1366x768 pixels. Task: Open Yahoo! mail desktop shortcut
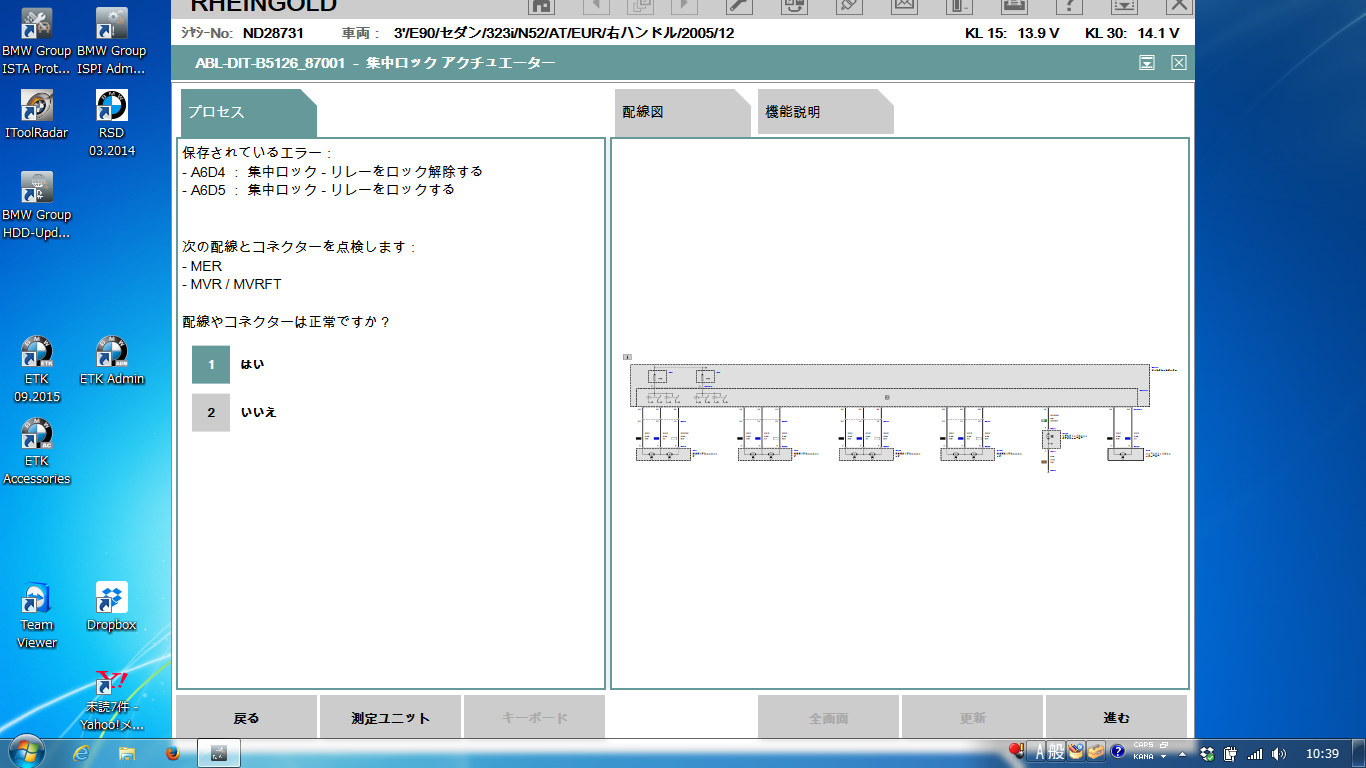click(x=111, y=700)
